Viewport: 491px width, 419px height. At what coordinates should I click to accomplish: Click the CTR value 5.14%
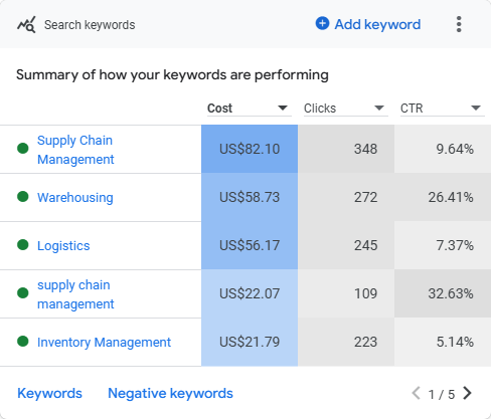point(455,342)
